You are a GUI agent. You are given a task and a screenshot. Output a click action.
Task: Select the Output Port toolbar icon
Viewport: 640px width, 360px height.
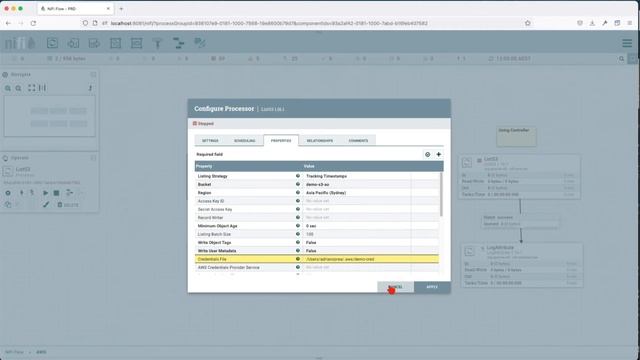[x=94, y=43]
